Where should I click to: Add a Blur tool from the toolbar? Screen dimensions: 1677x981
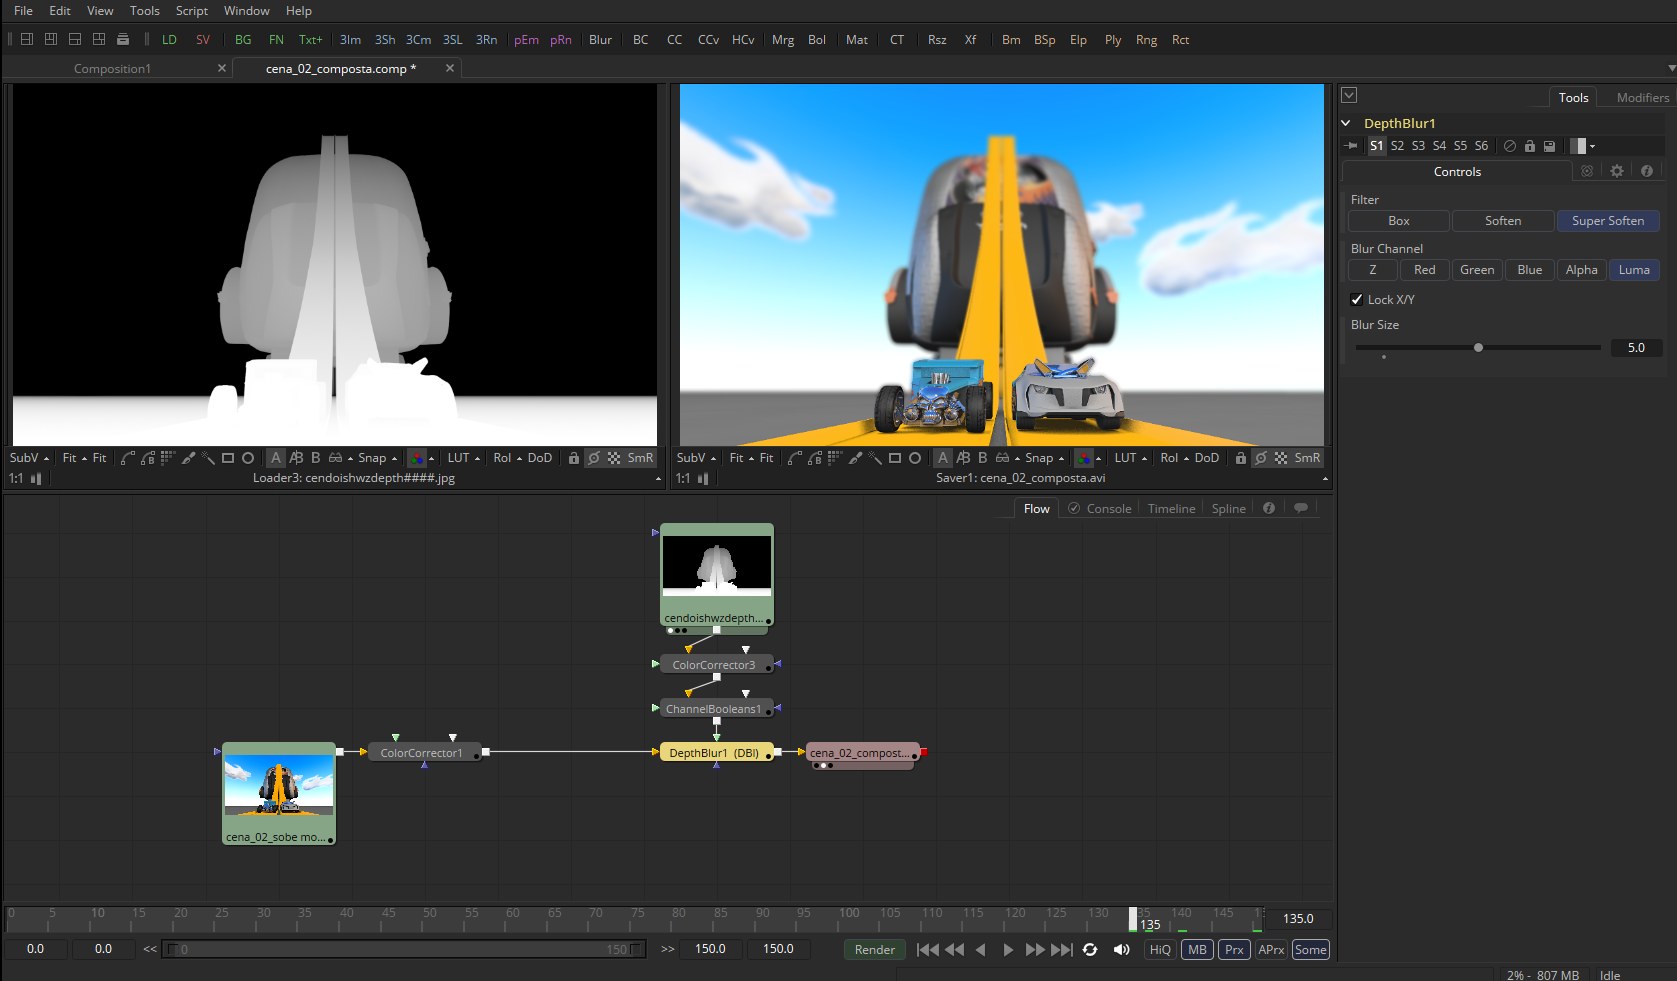coord(600,40)
